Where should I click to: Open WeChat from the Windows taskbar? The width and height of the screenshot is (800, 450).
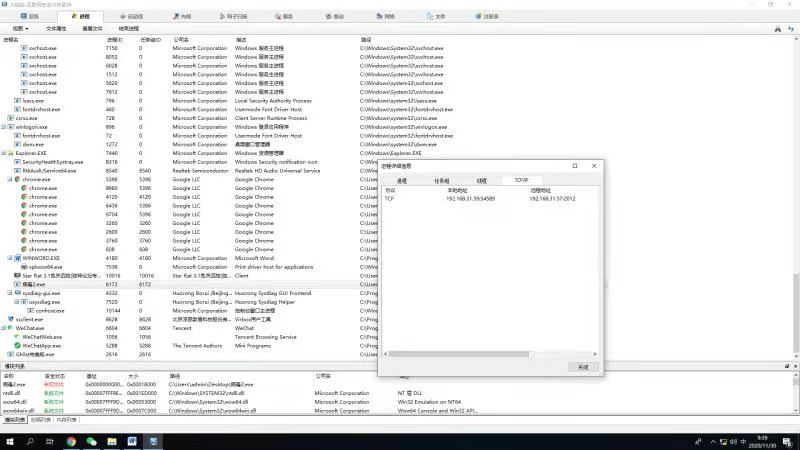tap(91, 441)
